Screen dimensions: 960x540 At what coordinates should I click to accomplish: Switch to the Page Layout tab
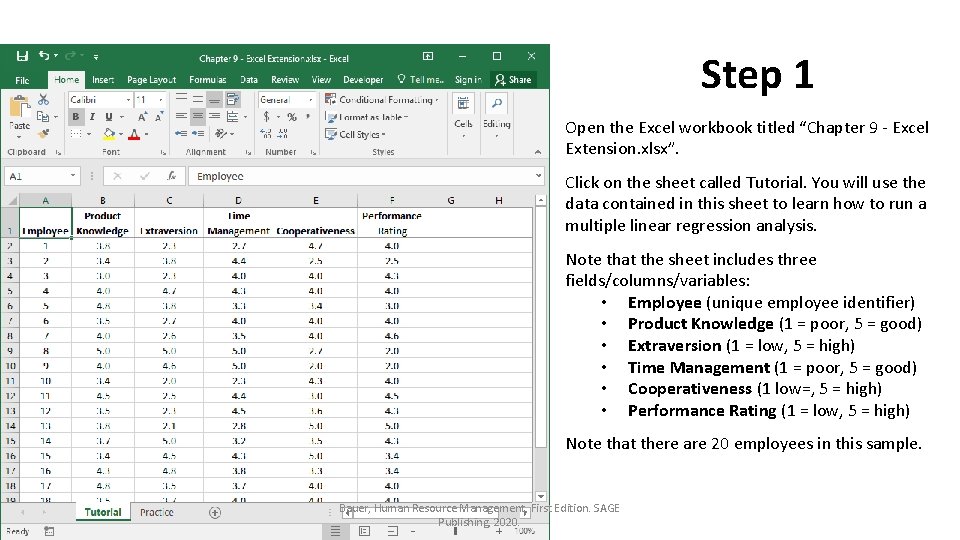point(151,80)
